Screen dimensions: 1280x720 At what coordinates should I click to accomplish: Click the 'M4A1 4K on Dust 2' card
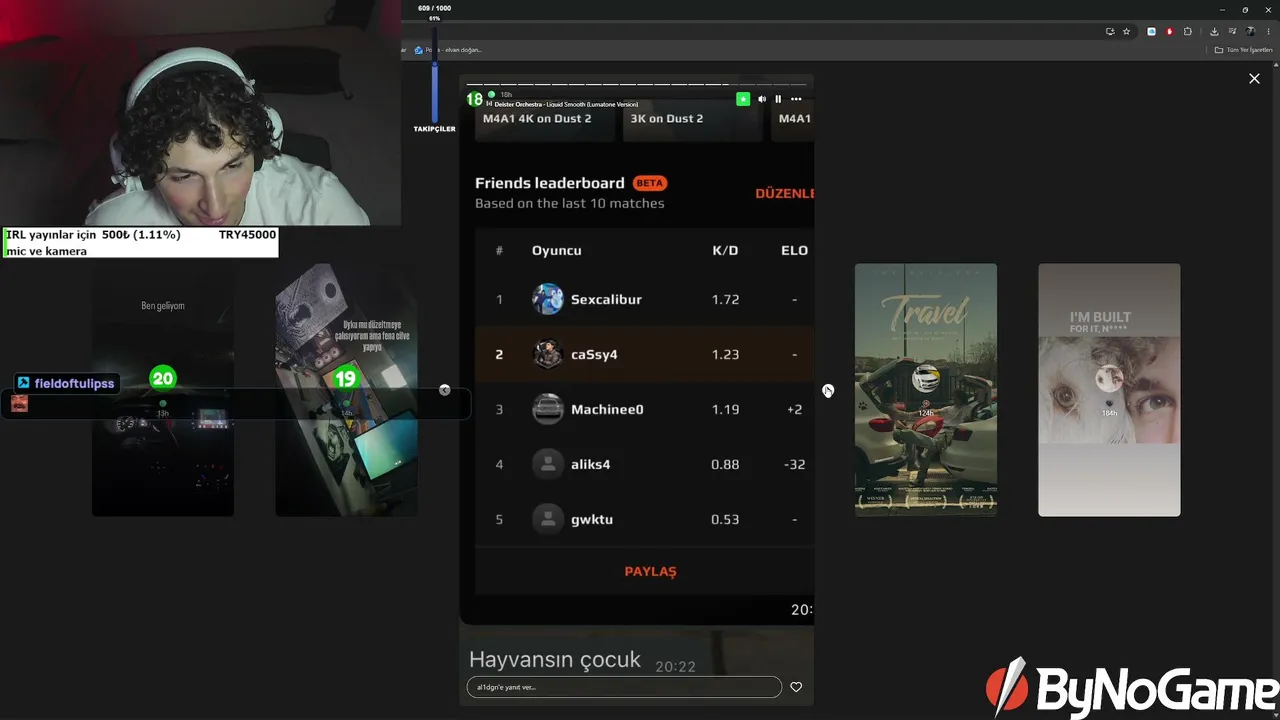pyautogui.click(x=545, y=120)
